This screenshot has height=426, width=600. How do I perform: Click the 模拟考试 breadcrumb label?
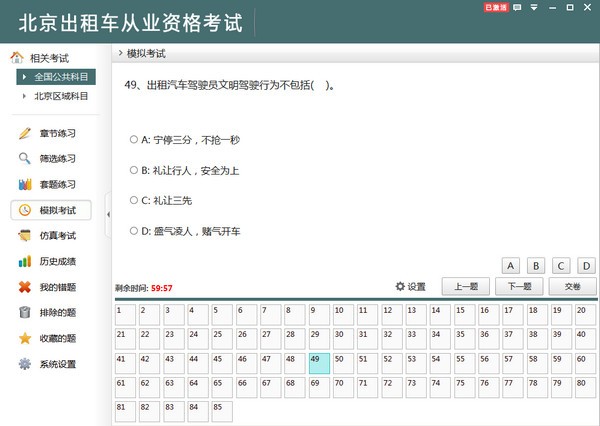[146, 54]
